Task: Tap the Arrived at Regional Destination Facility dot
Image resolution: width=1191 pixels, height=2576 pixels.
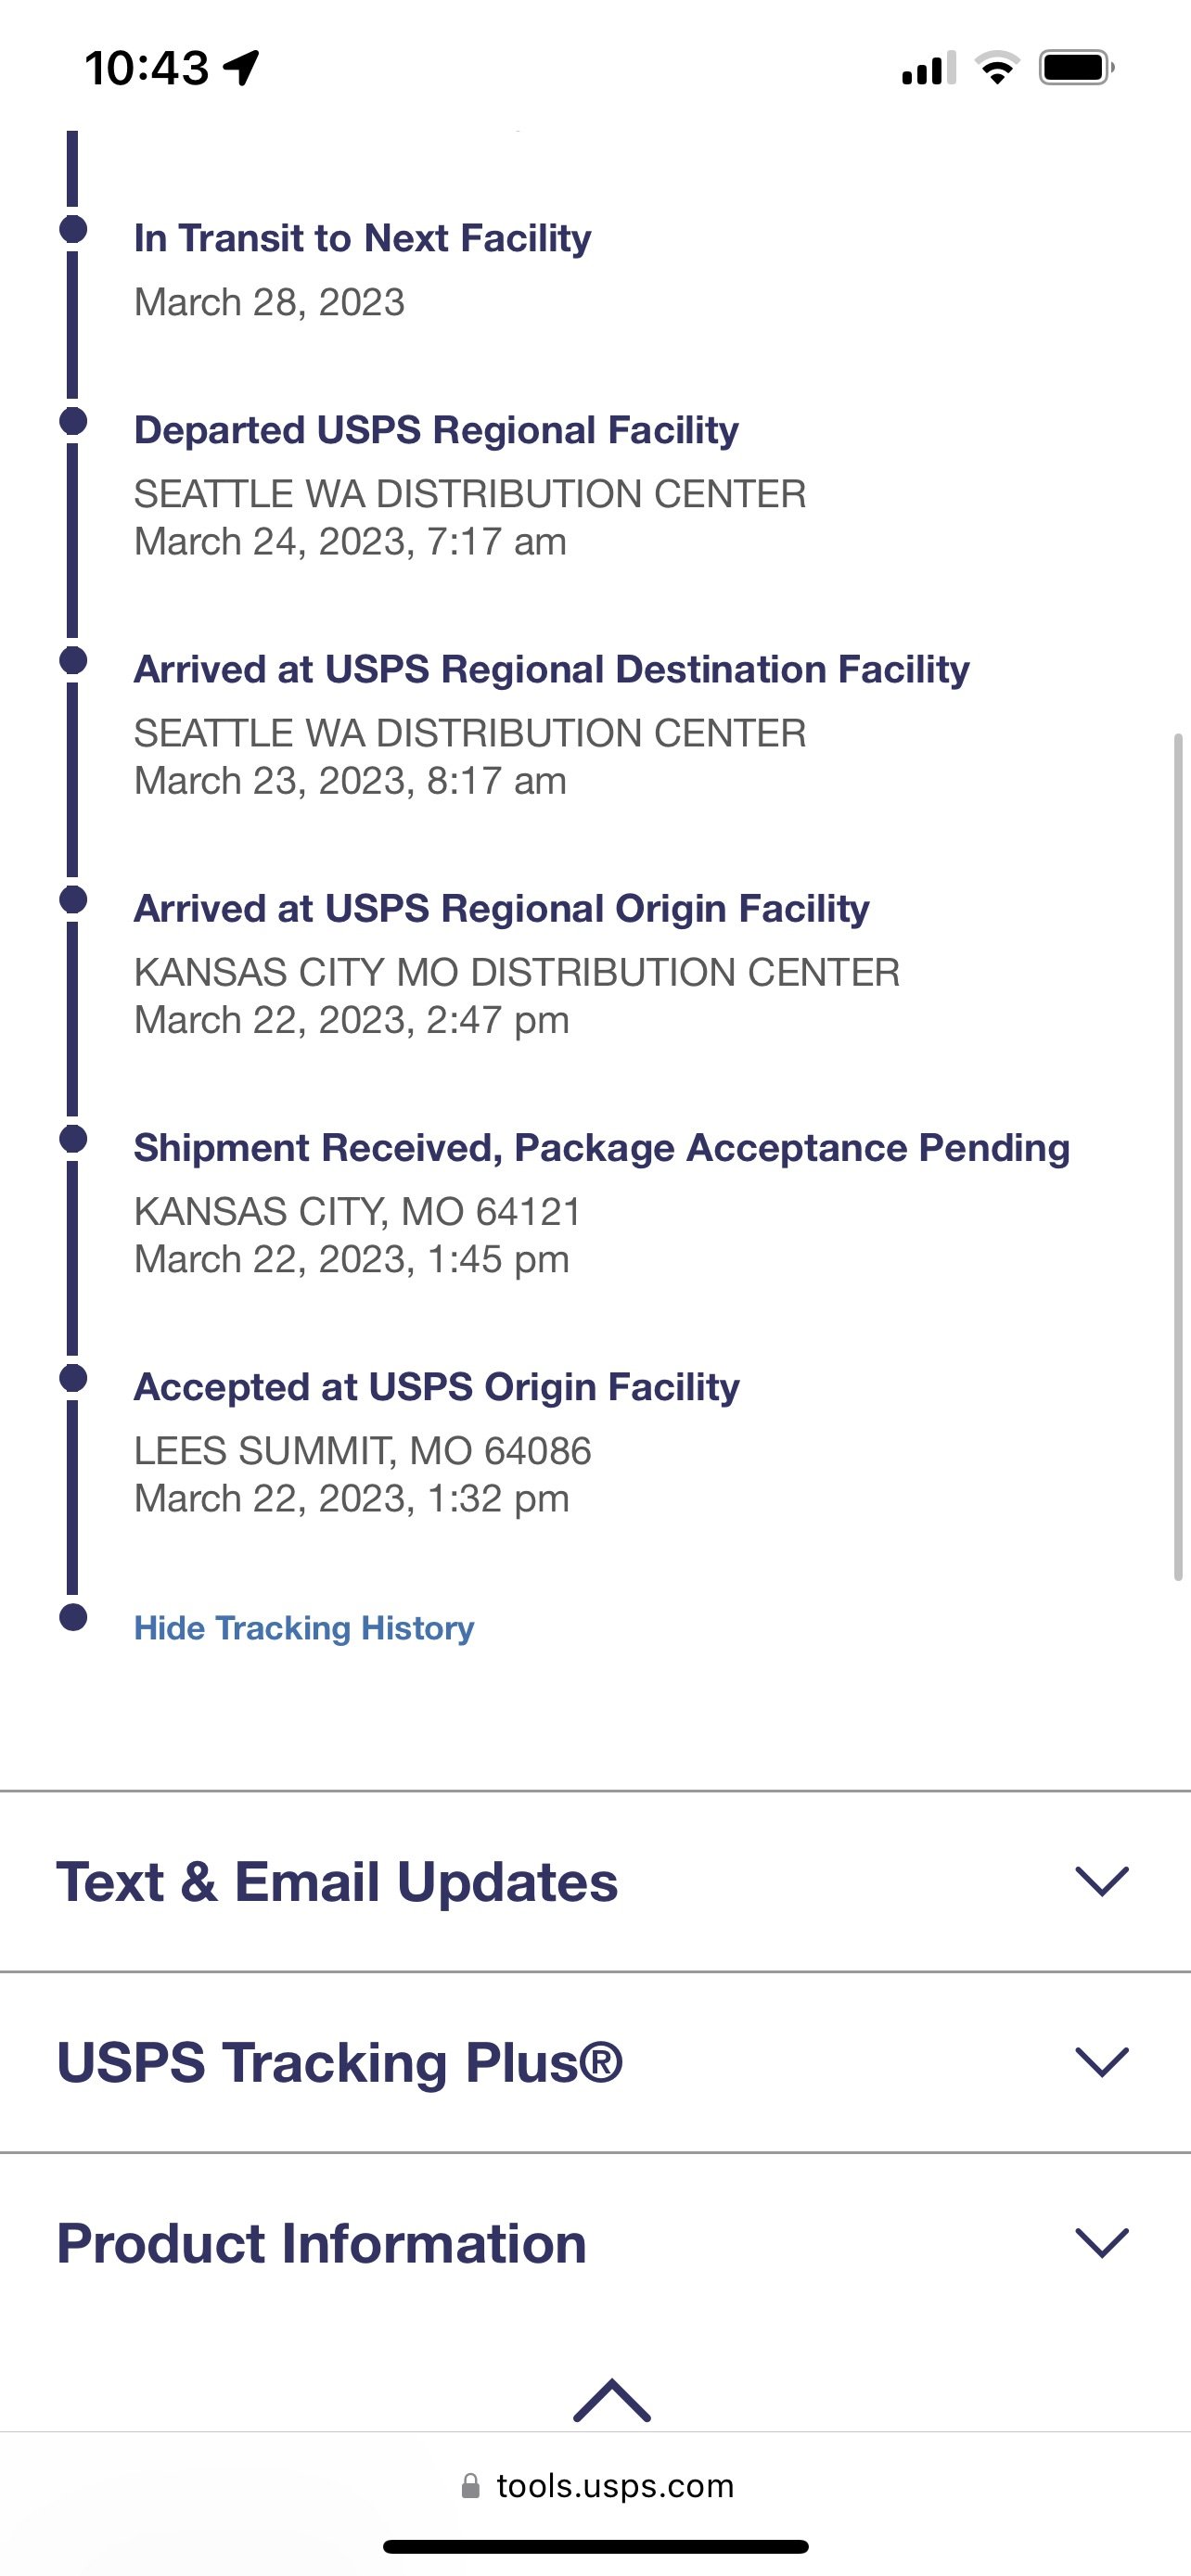Action: pyautogui.click(x=73, y=660)
